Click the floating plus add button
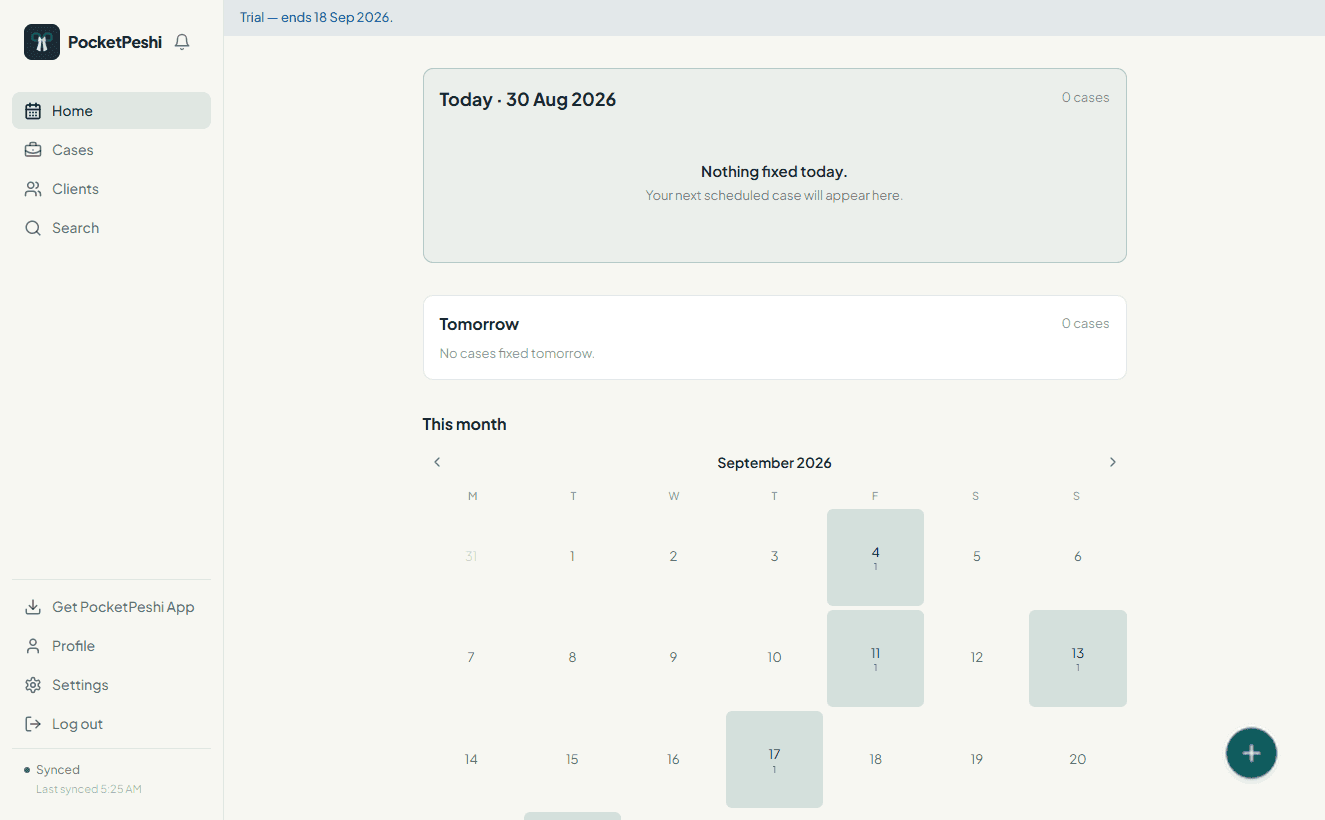This screenshot has height=820, width=1325. [1251, 753]
